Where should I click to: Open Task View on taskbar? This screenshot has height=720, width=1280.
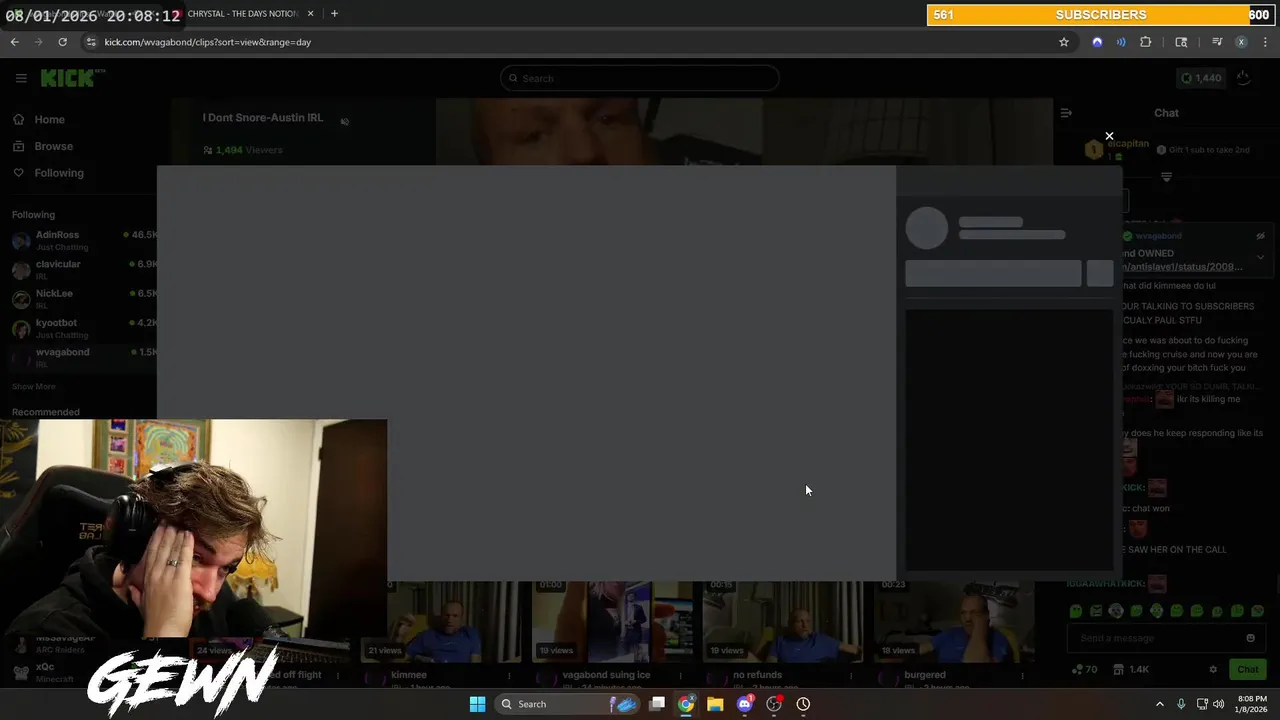pos(657,704)
